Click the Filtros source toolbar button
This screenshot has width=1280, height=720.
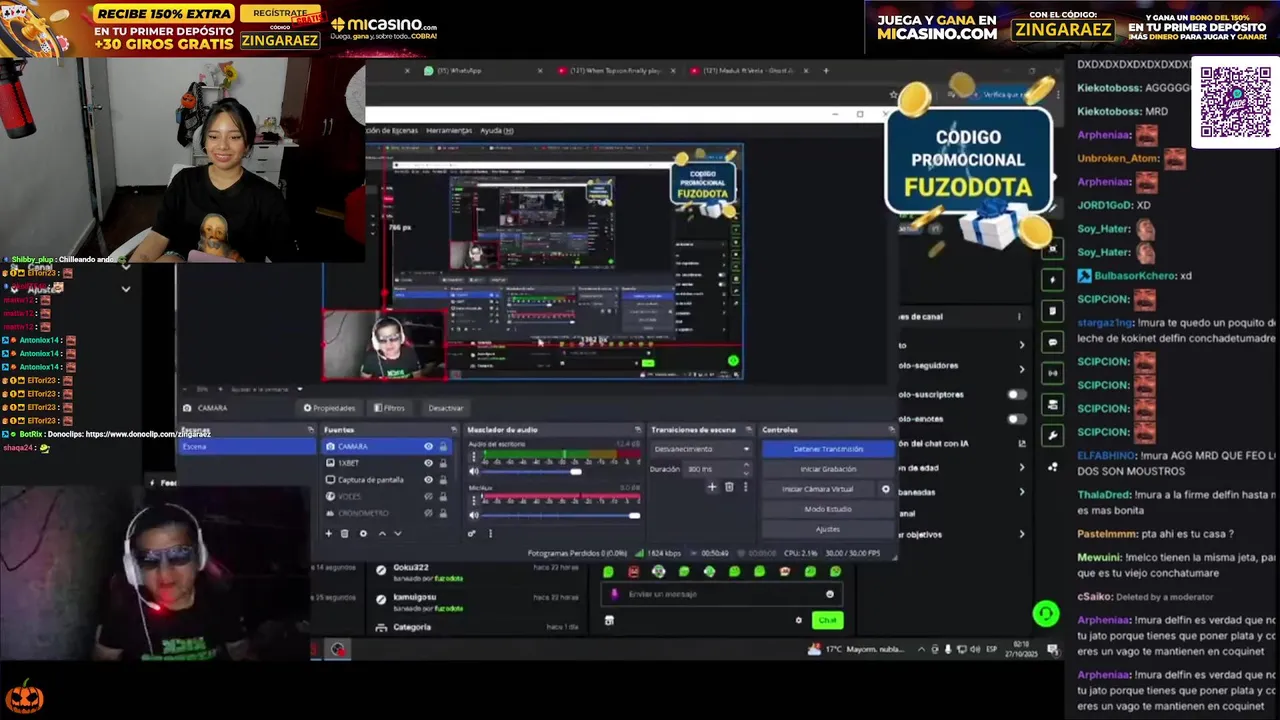[390, 408]
